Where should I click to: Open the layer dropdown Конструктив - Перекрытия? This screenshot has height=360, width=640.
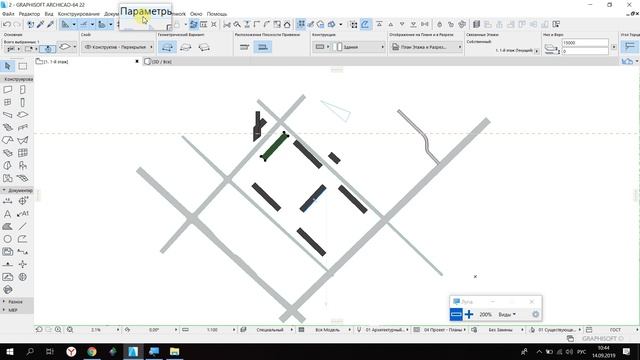tap(118, 47)
